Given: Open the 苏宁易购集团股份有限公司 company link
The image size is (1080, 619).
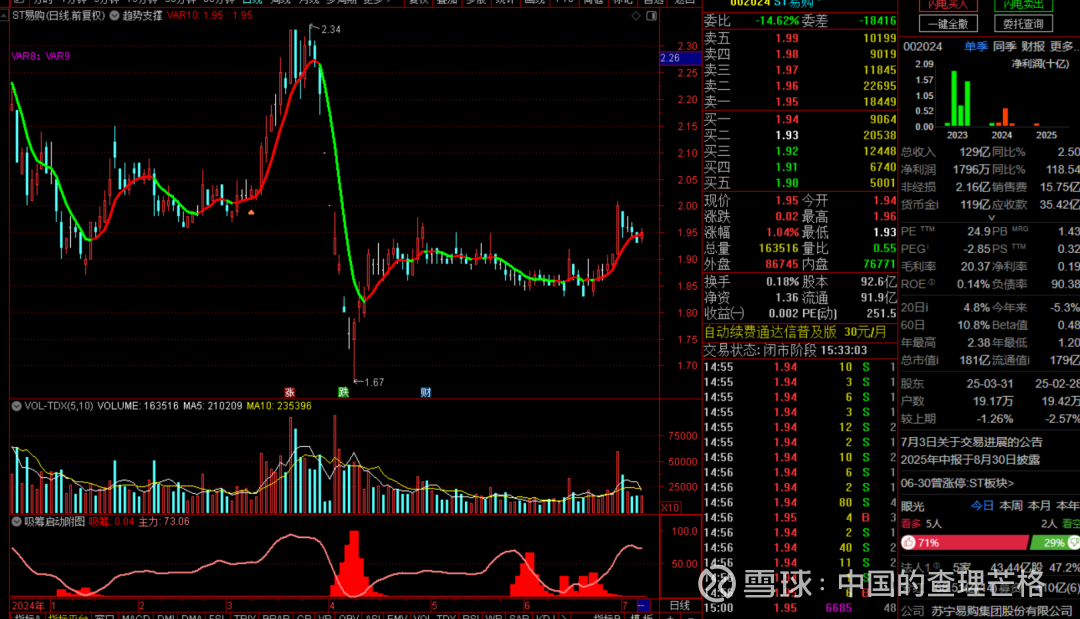Looking at the screenshot, I should pyautogui.click(x=1001, y=611).
